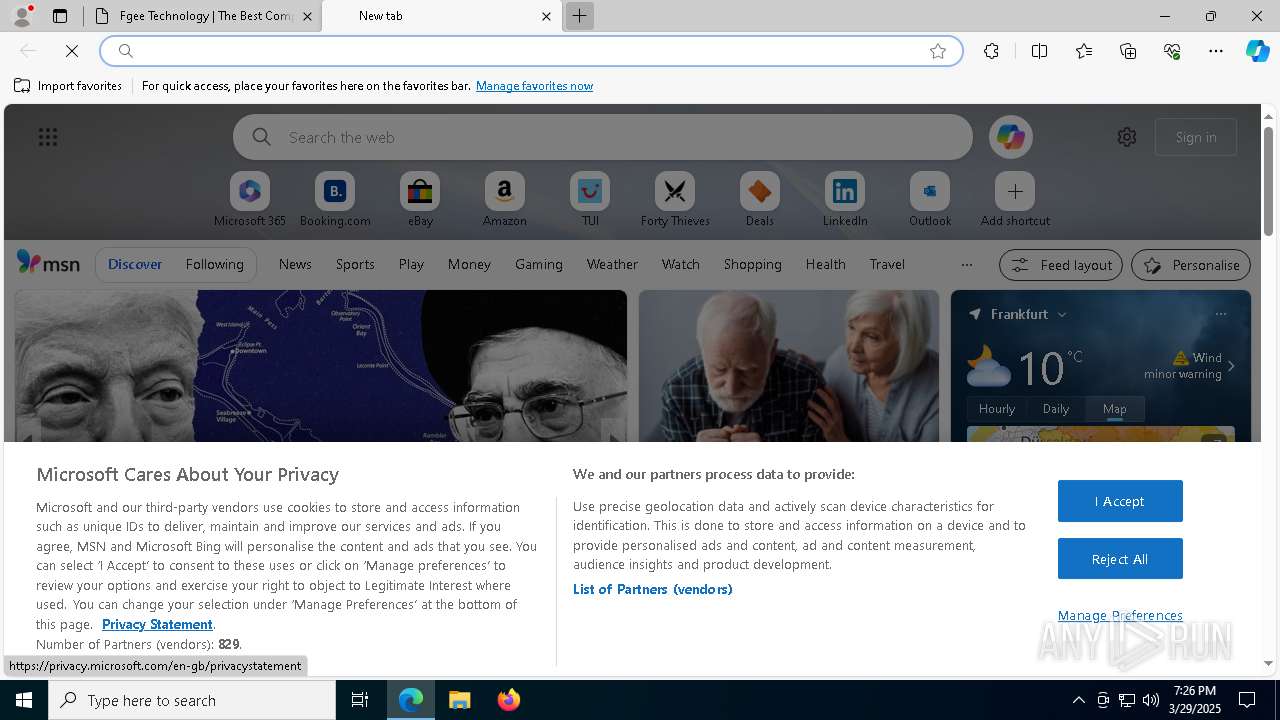Viewport: 1280px width, 720px height.
Task: Focus the Edge address bar
Action: tap(530, 51)
